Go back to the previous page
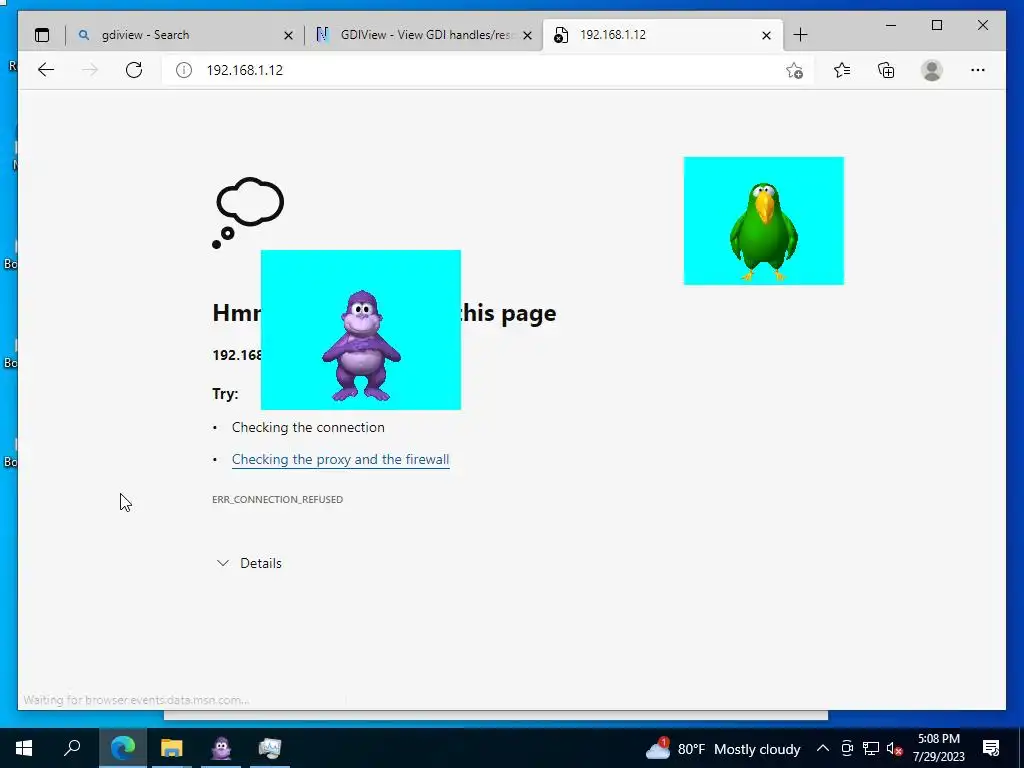The image size is (1024, 768). [x=46, y=70]
